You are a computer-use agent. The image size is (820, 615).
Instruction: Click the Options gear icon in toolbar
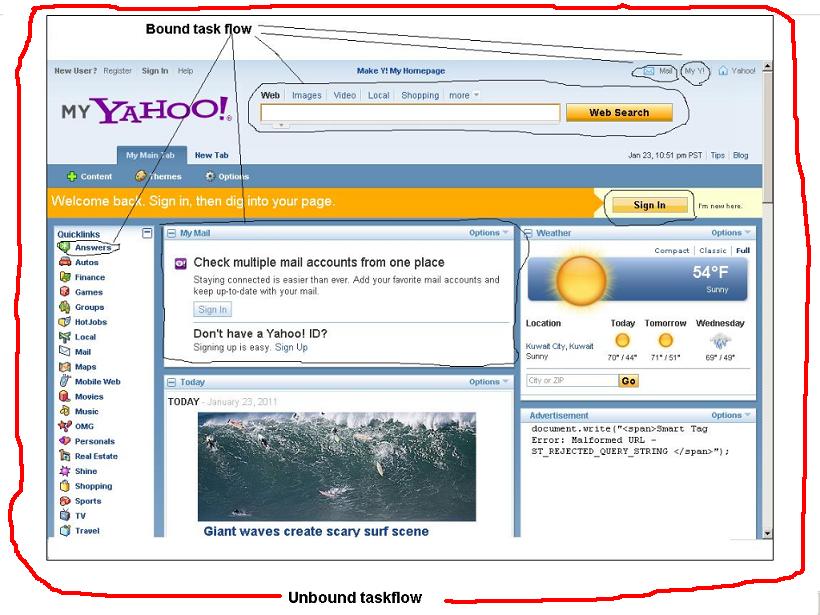point(210,176)
